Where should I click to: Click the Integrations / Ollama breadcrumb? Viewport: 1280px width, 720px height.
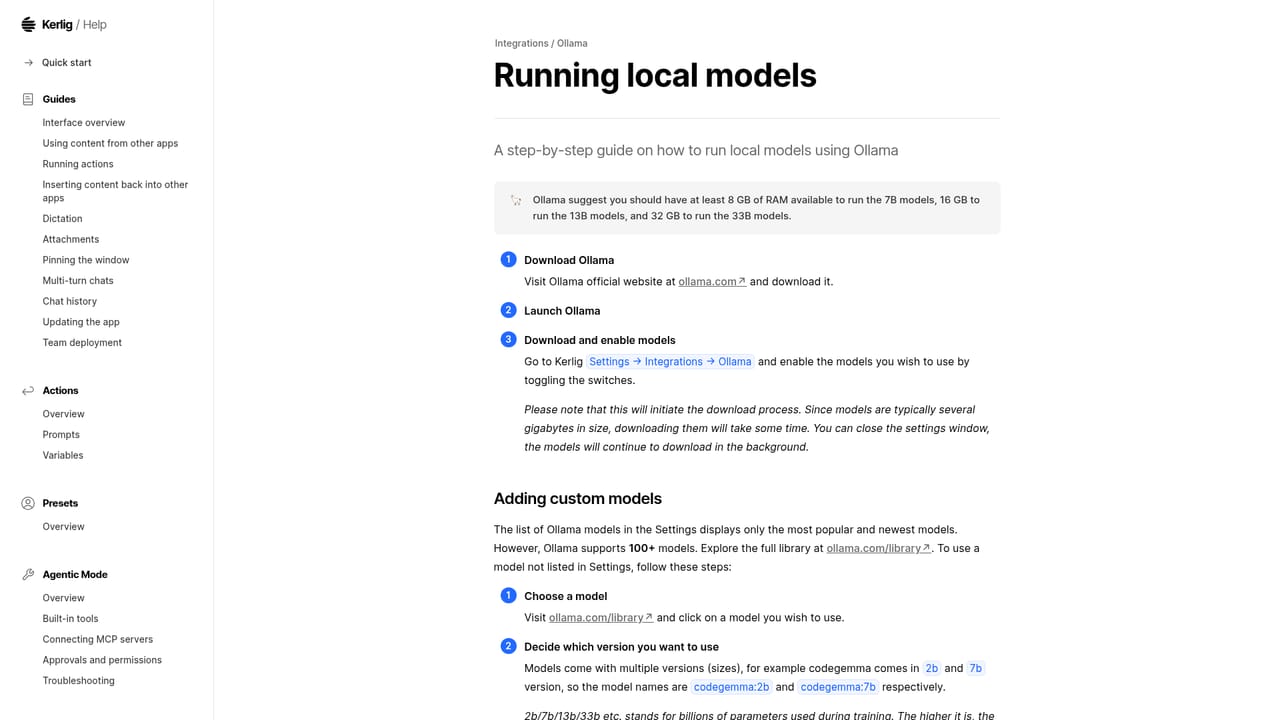(541, 44)
